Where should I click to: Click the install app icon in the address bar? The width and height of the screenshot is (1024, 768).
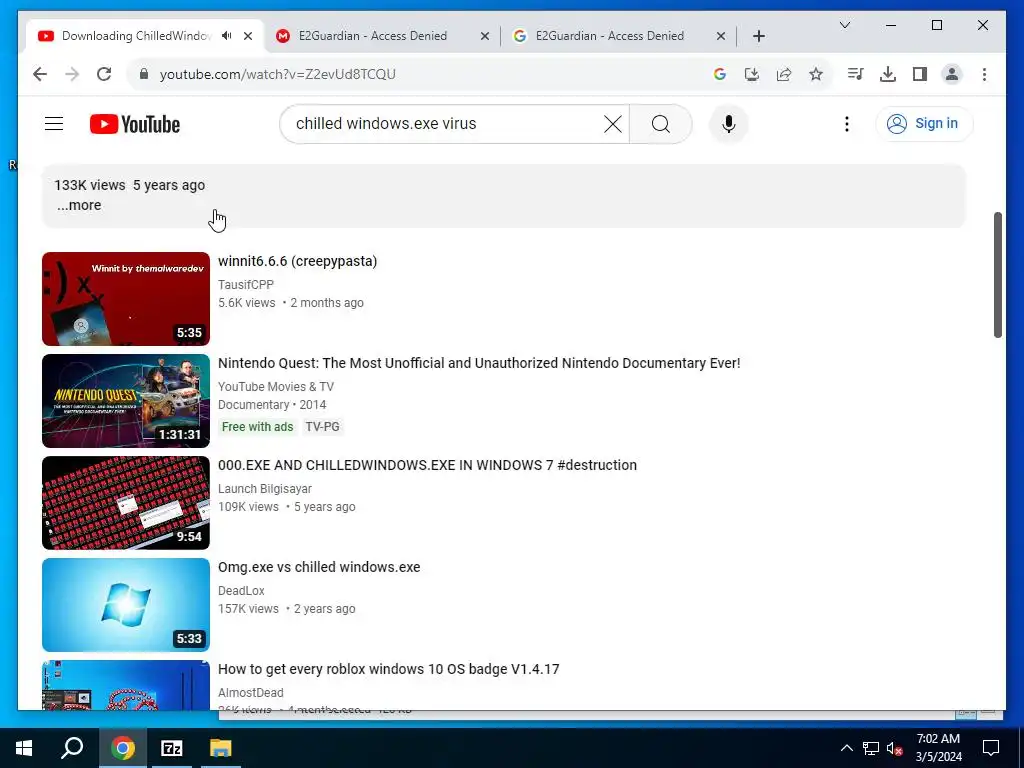coord(752,74)
